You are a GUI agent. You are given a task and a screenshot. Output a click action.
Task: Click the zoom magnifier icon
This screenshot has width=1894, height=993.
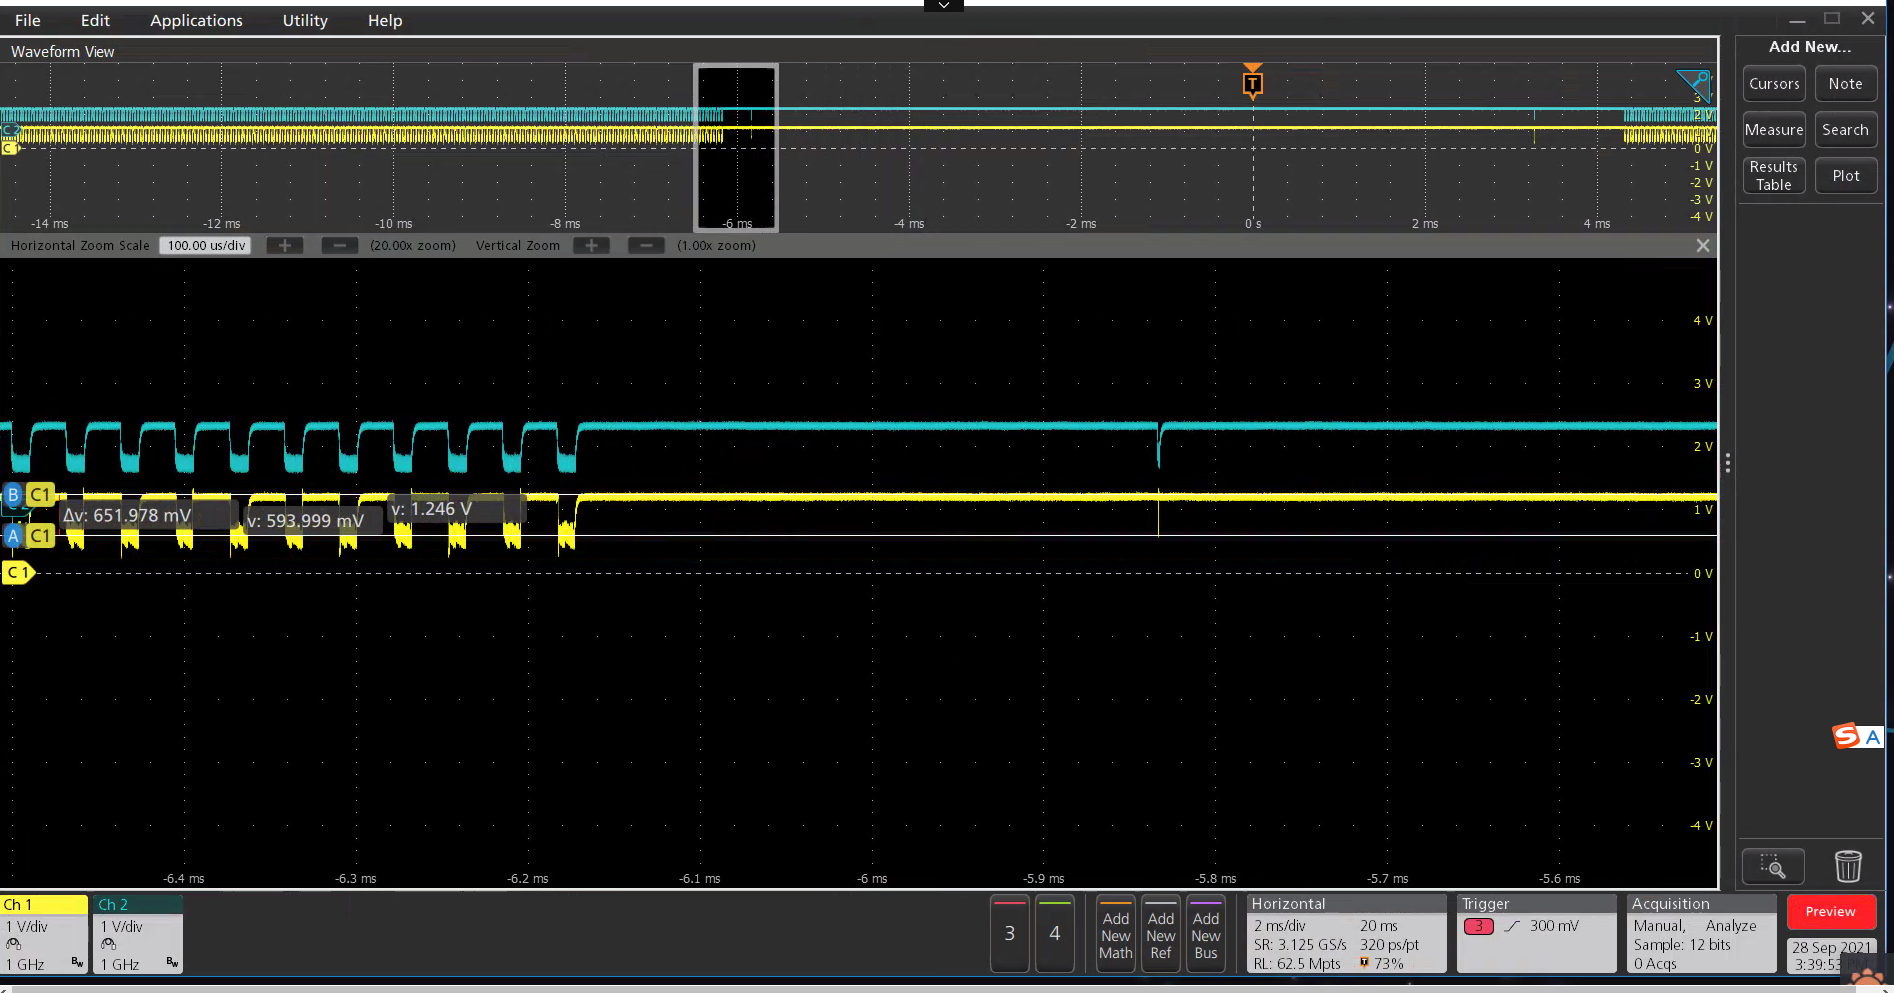pyautogui.click(x=1772, y=866)
